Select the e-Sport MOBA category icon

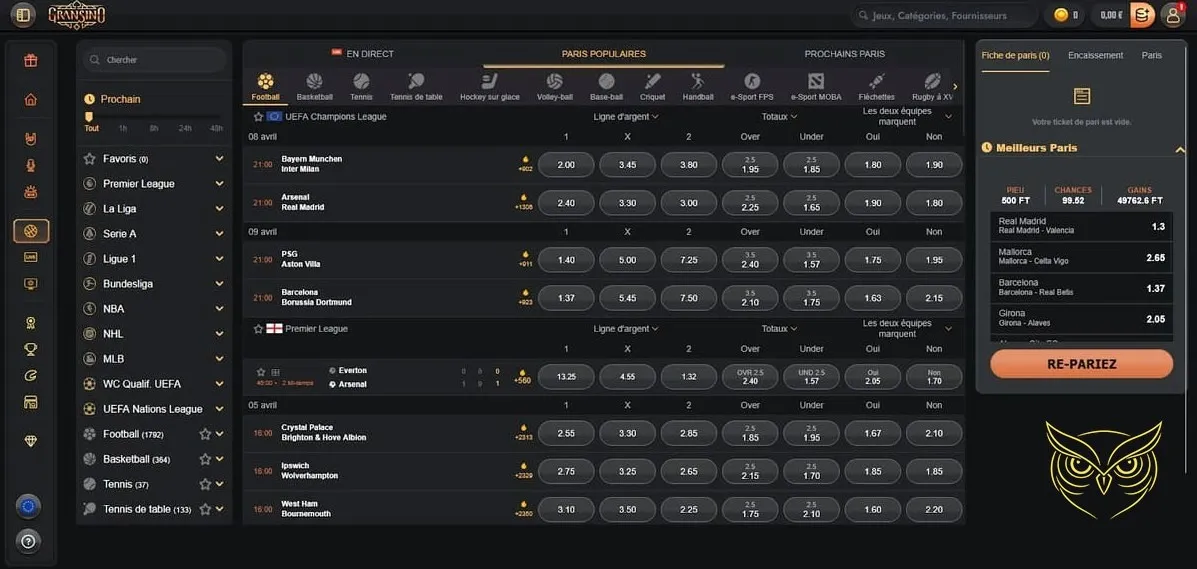coord(816,82)
